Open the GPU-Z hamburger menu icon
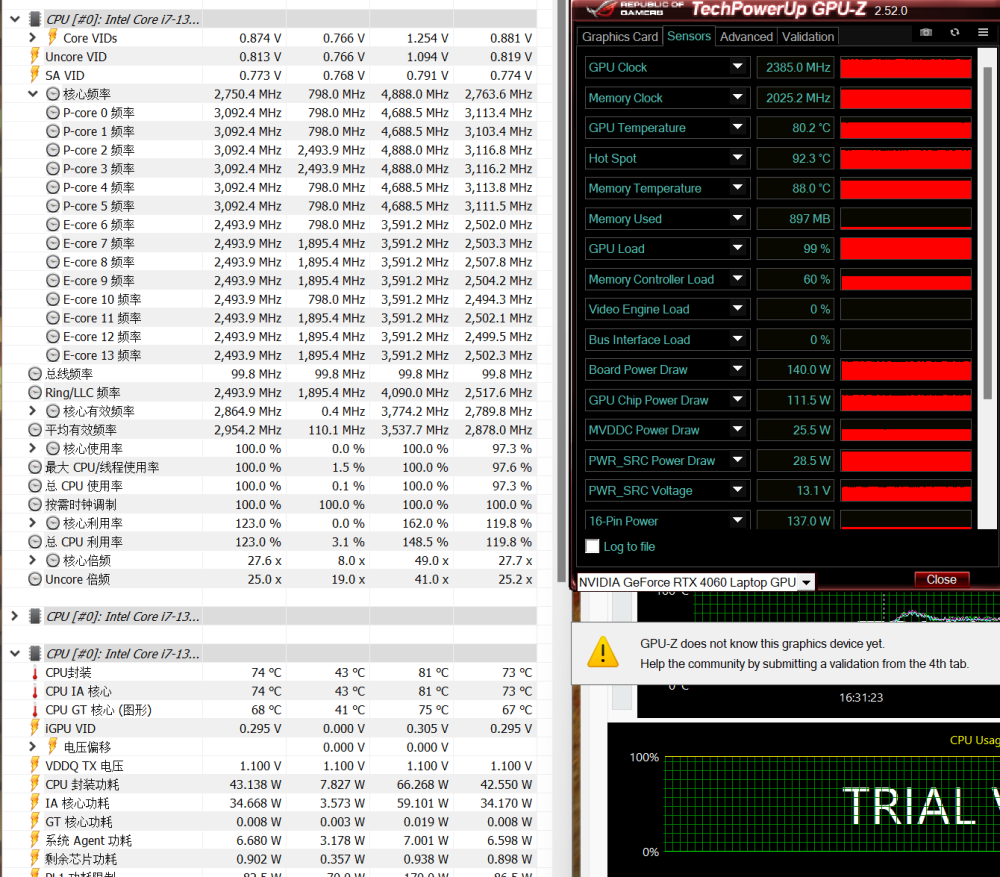This screenshot has height=877, width=1000. [983, 32]
